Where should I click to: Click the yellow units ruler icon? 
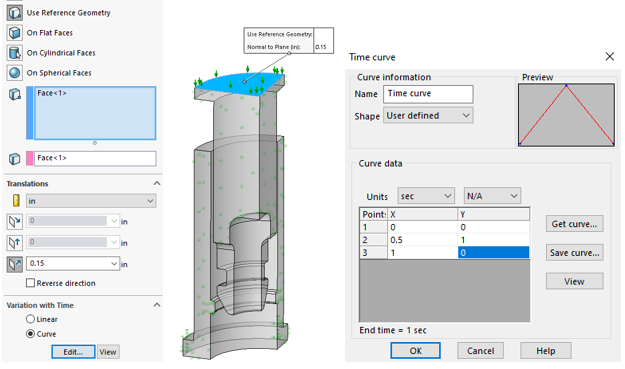pos(16,200)
